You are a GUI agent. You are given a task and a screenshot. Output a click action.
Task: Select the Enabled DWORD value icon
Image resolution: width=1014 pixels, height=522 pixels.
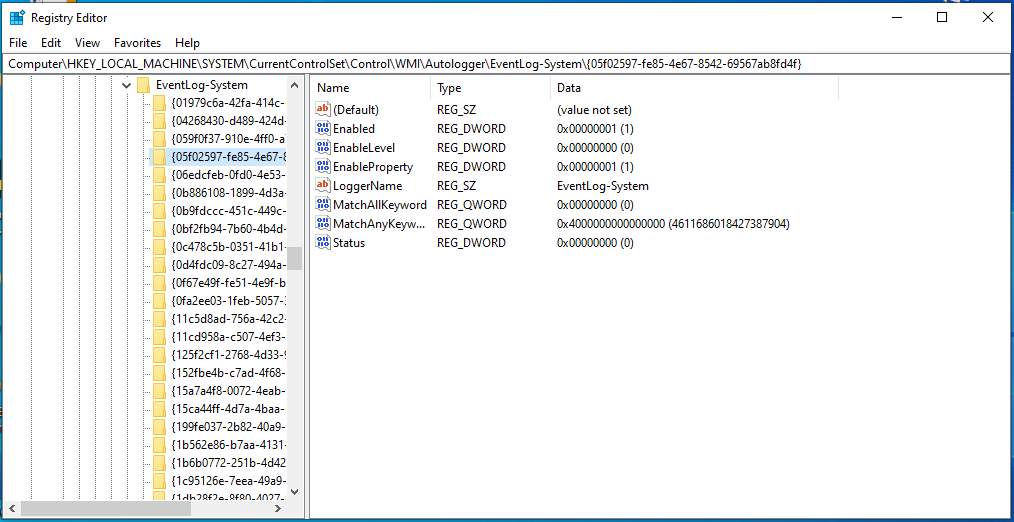tap(323, 129)
